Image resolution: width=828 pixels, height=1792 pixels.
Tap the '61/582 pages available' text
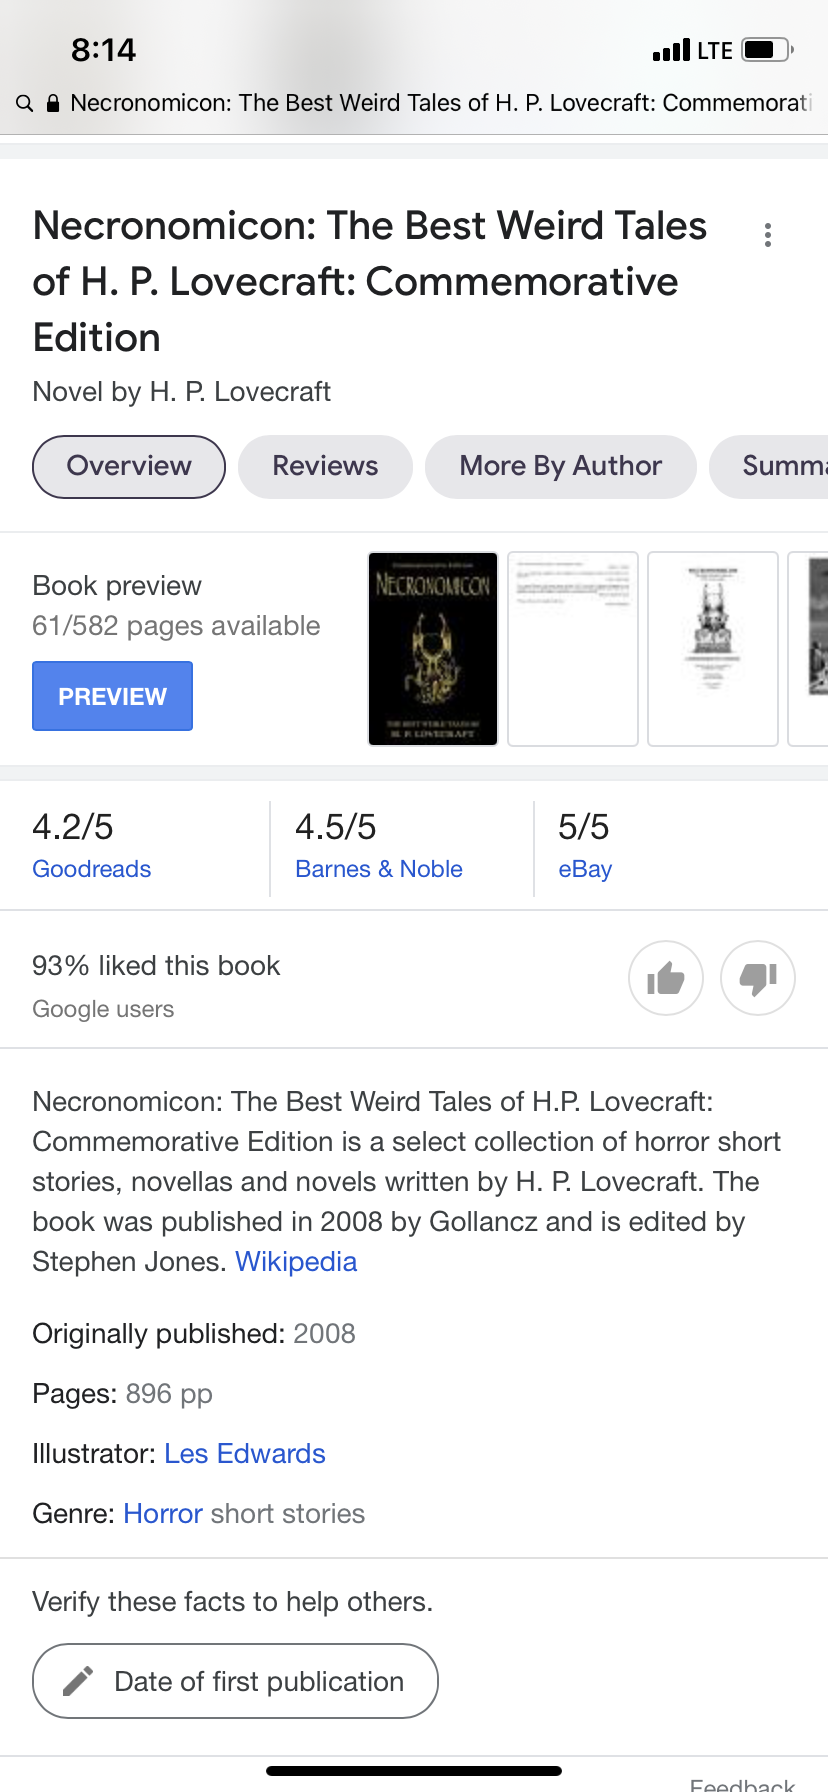pos(176,626)
